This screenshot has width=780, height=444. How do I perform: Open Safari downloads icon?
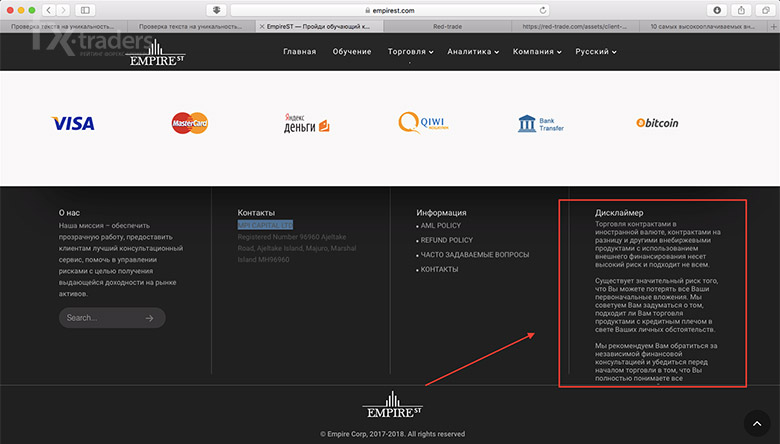click(717, 10)
